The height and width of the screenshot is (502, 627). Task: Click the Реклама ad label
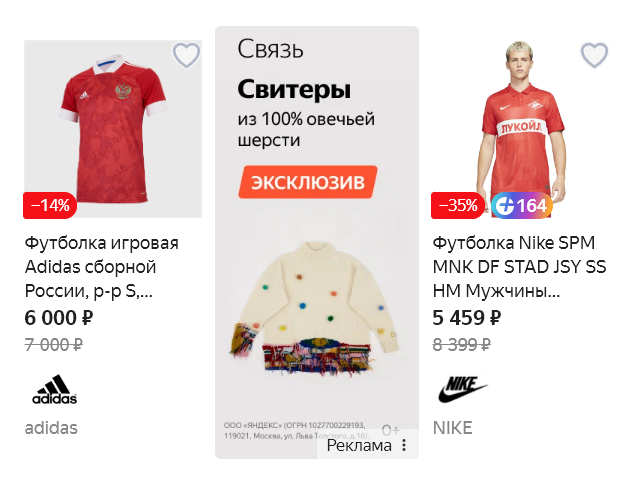[359, 445]
